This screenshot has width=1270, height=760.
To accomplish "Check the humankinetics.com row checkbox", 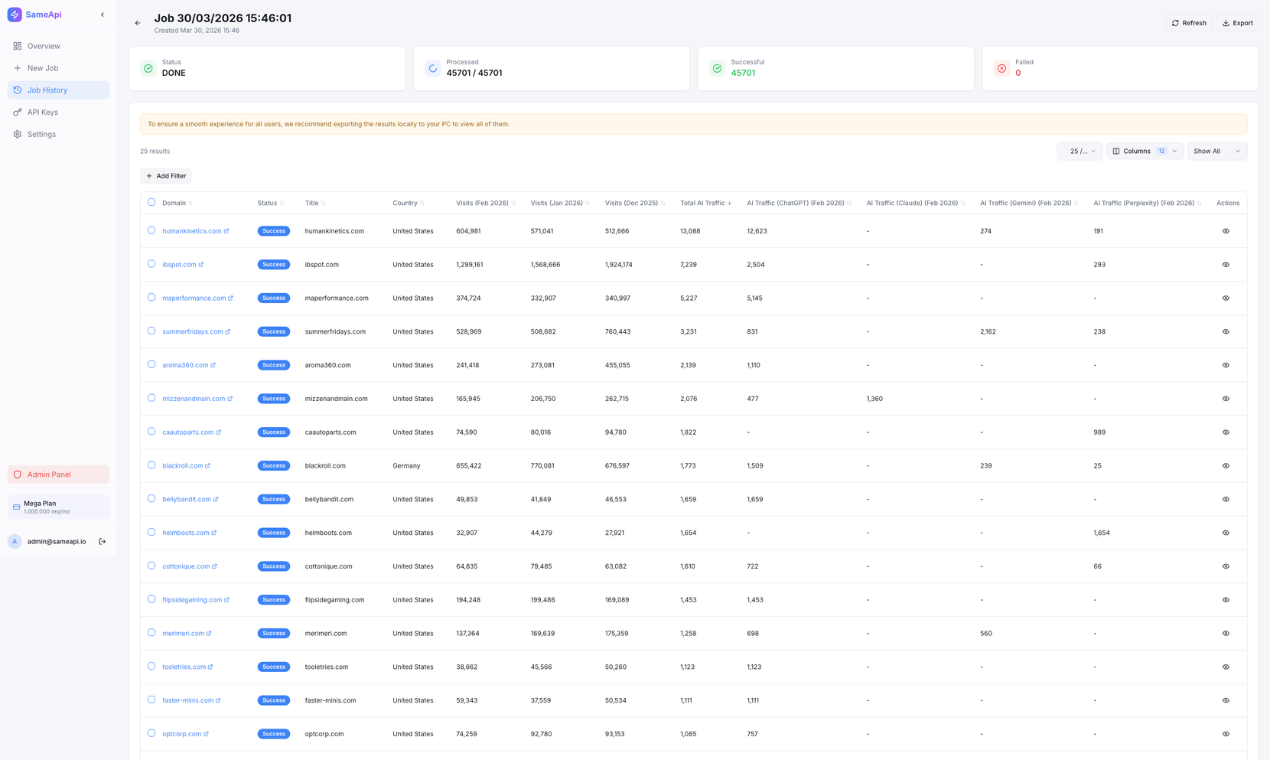I will [x=152, y=230].
